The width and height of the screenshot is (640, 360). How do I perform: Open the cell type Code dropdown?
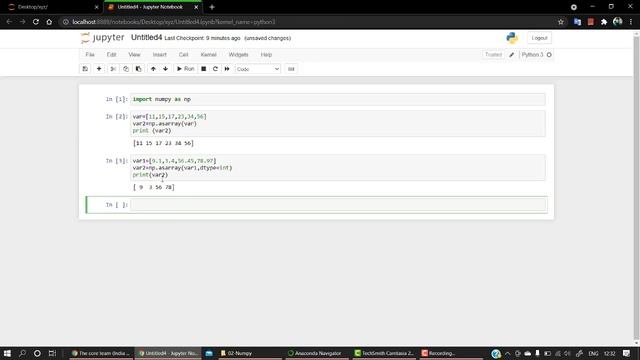tap(258, 69)
